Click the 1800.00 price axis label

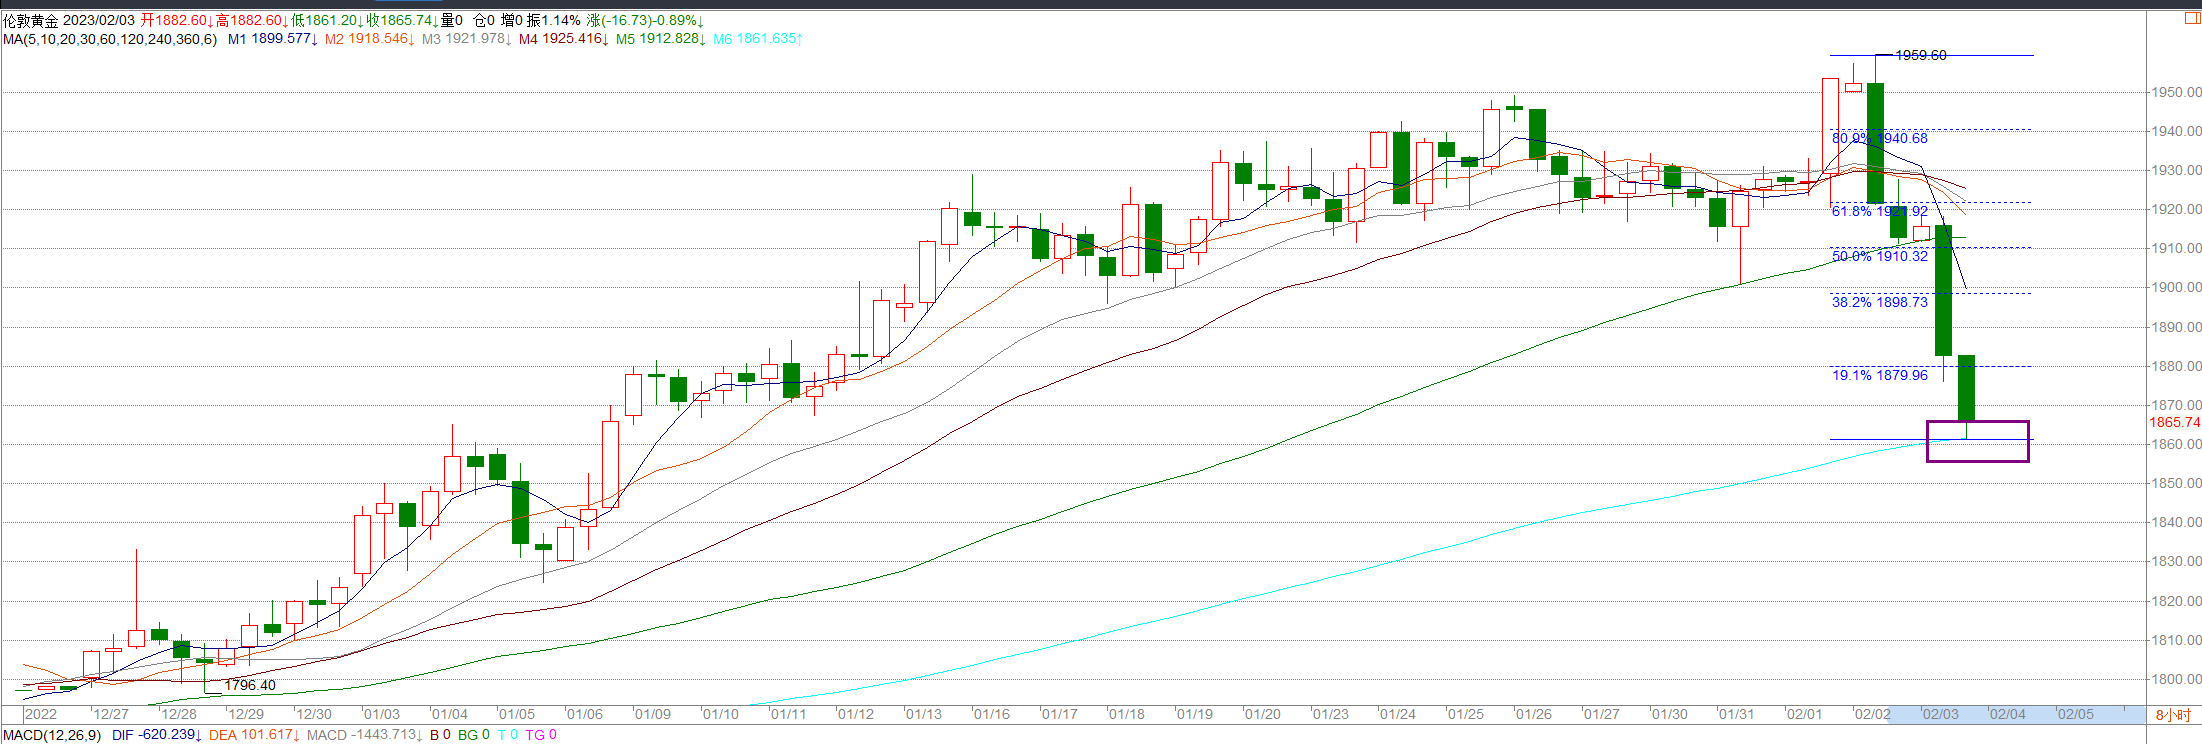[2176, 679]
